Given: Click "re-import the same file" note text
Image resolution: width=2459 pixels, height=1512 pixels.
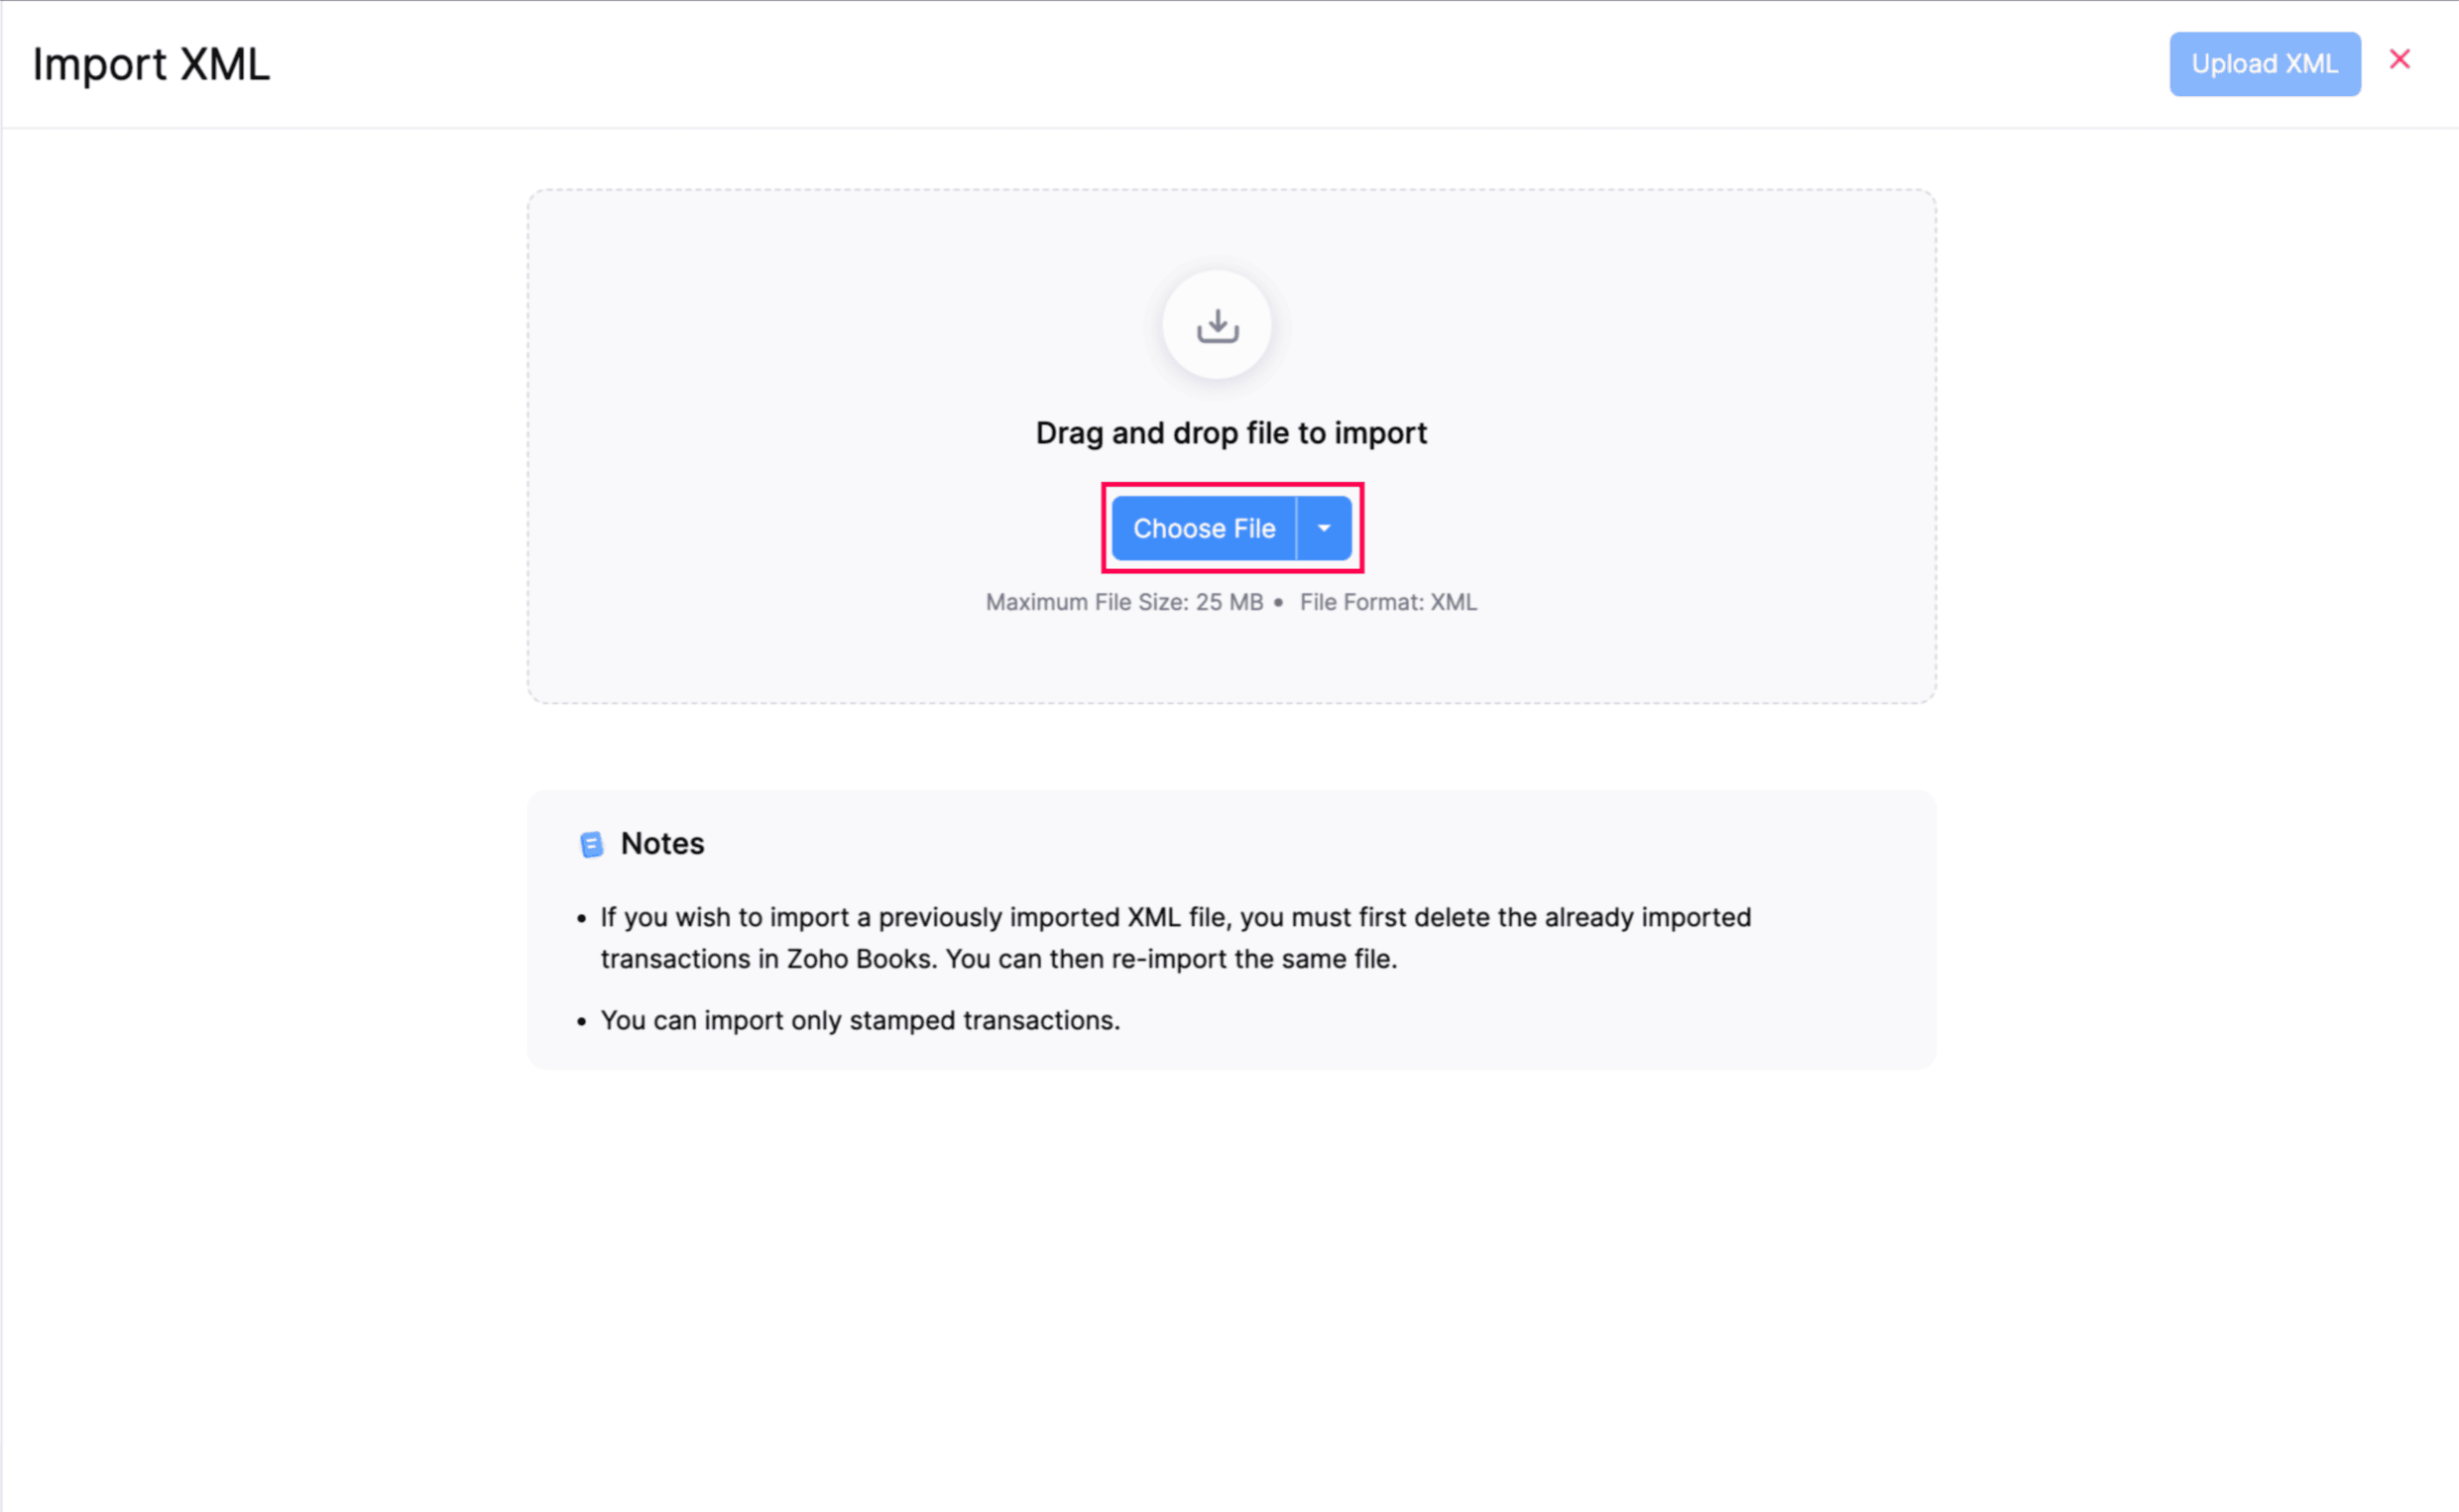Looking at the screenshot, I should [x=1253, y=959].
